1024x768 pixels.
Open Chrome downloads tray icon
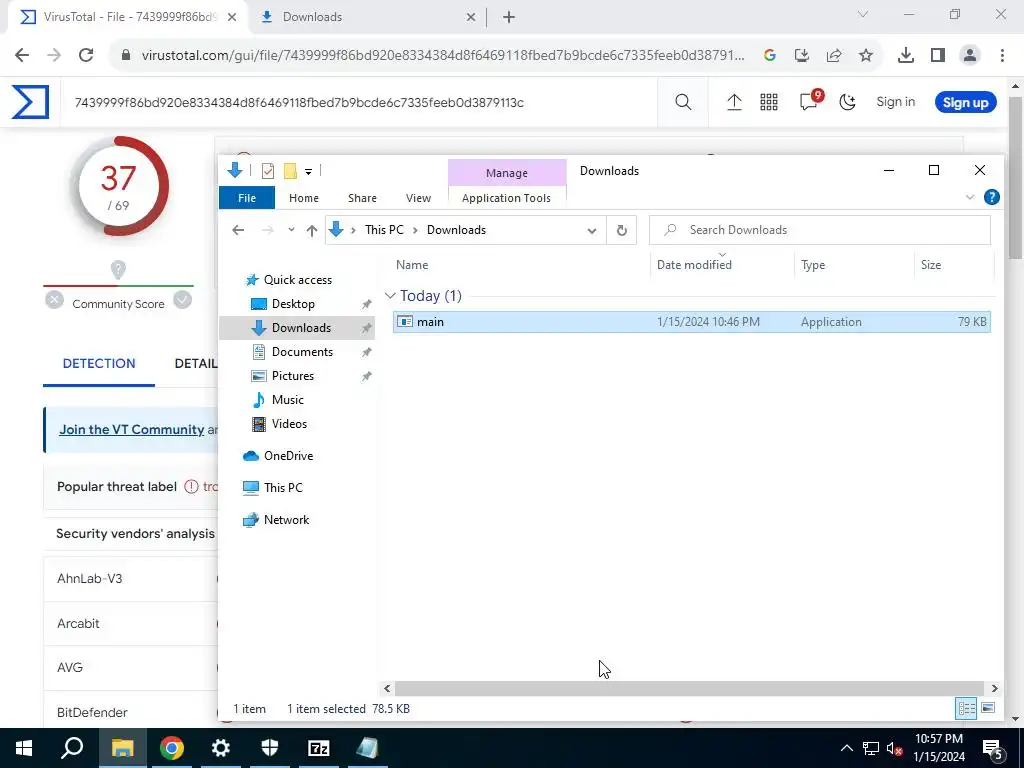pos(905,56)
